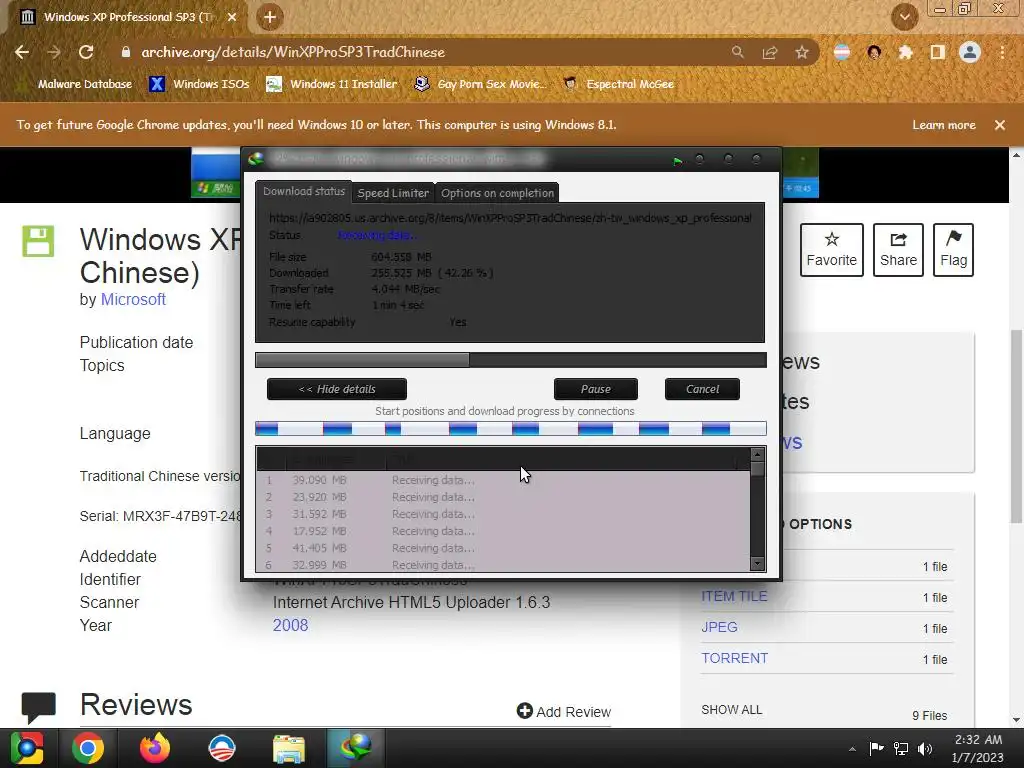This screenshot has height=768, width=1024.
Task: Open Chrome three-dot menu
Action: (x=1002, y=52)
